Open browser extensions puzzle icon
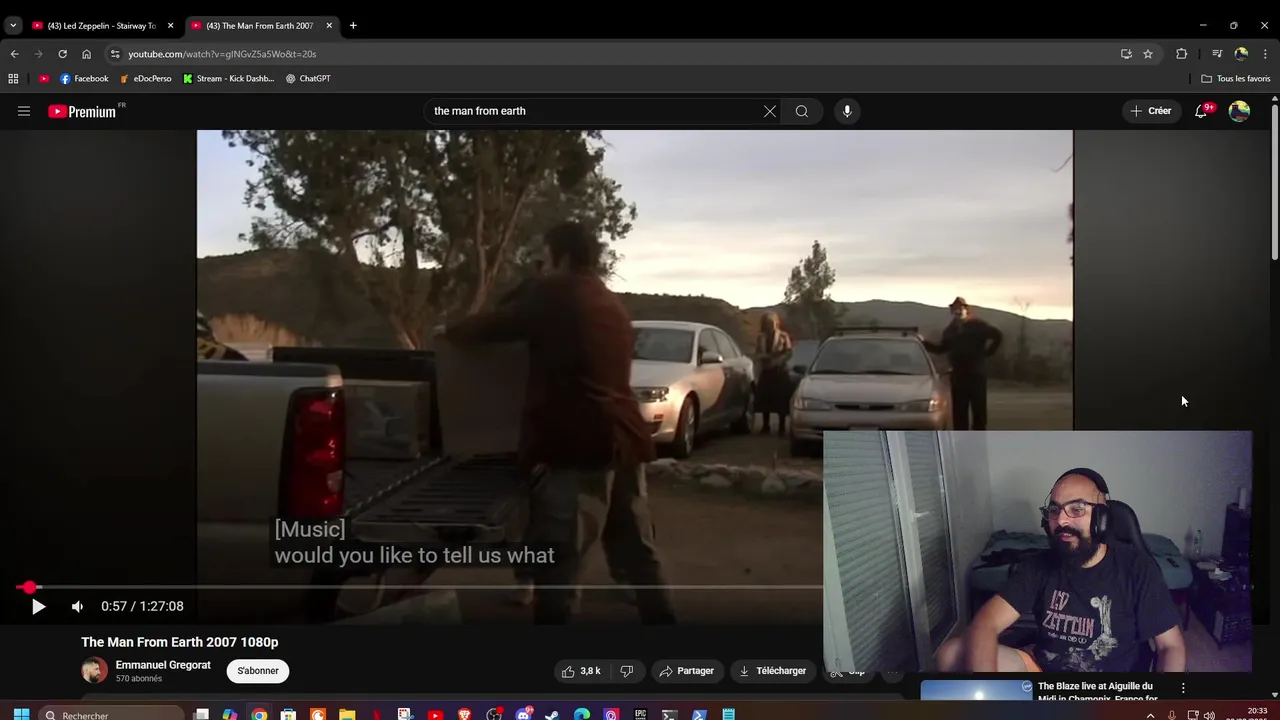This screenshot has height=720, width=1280. [x=1181, y=54]
